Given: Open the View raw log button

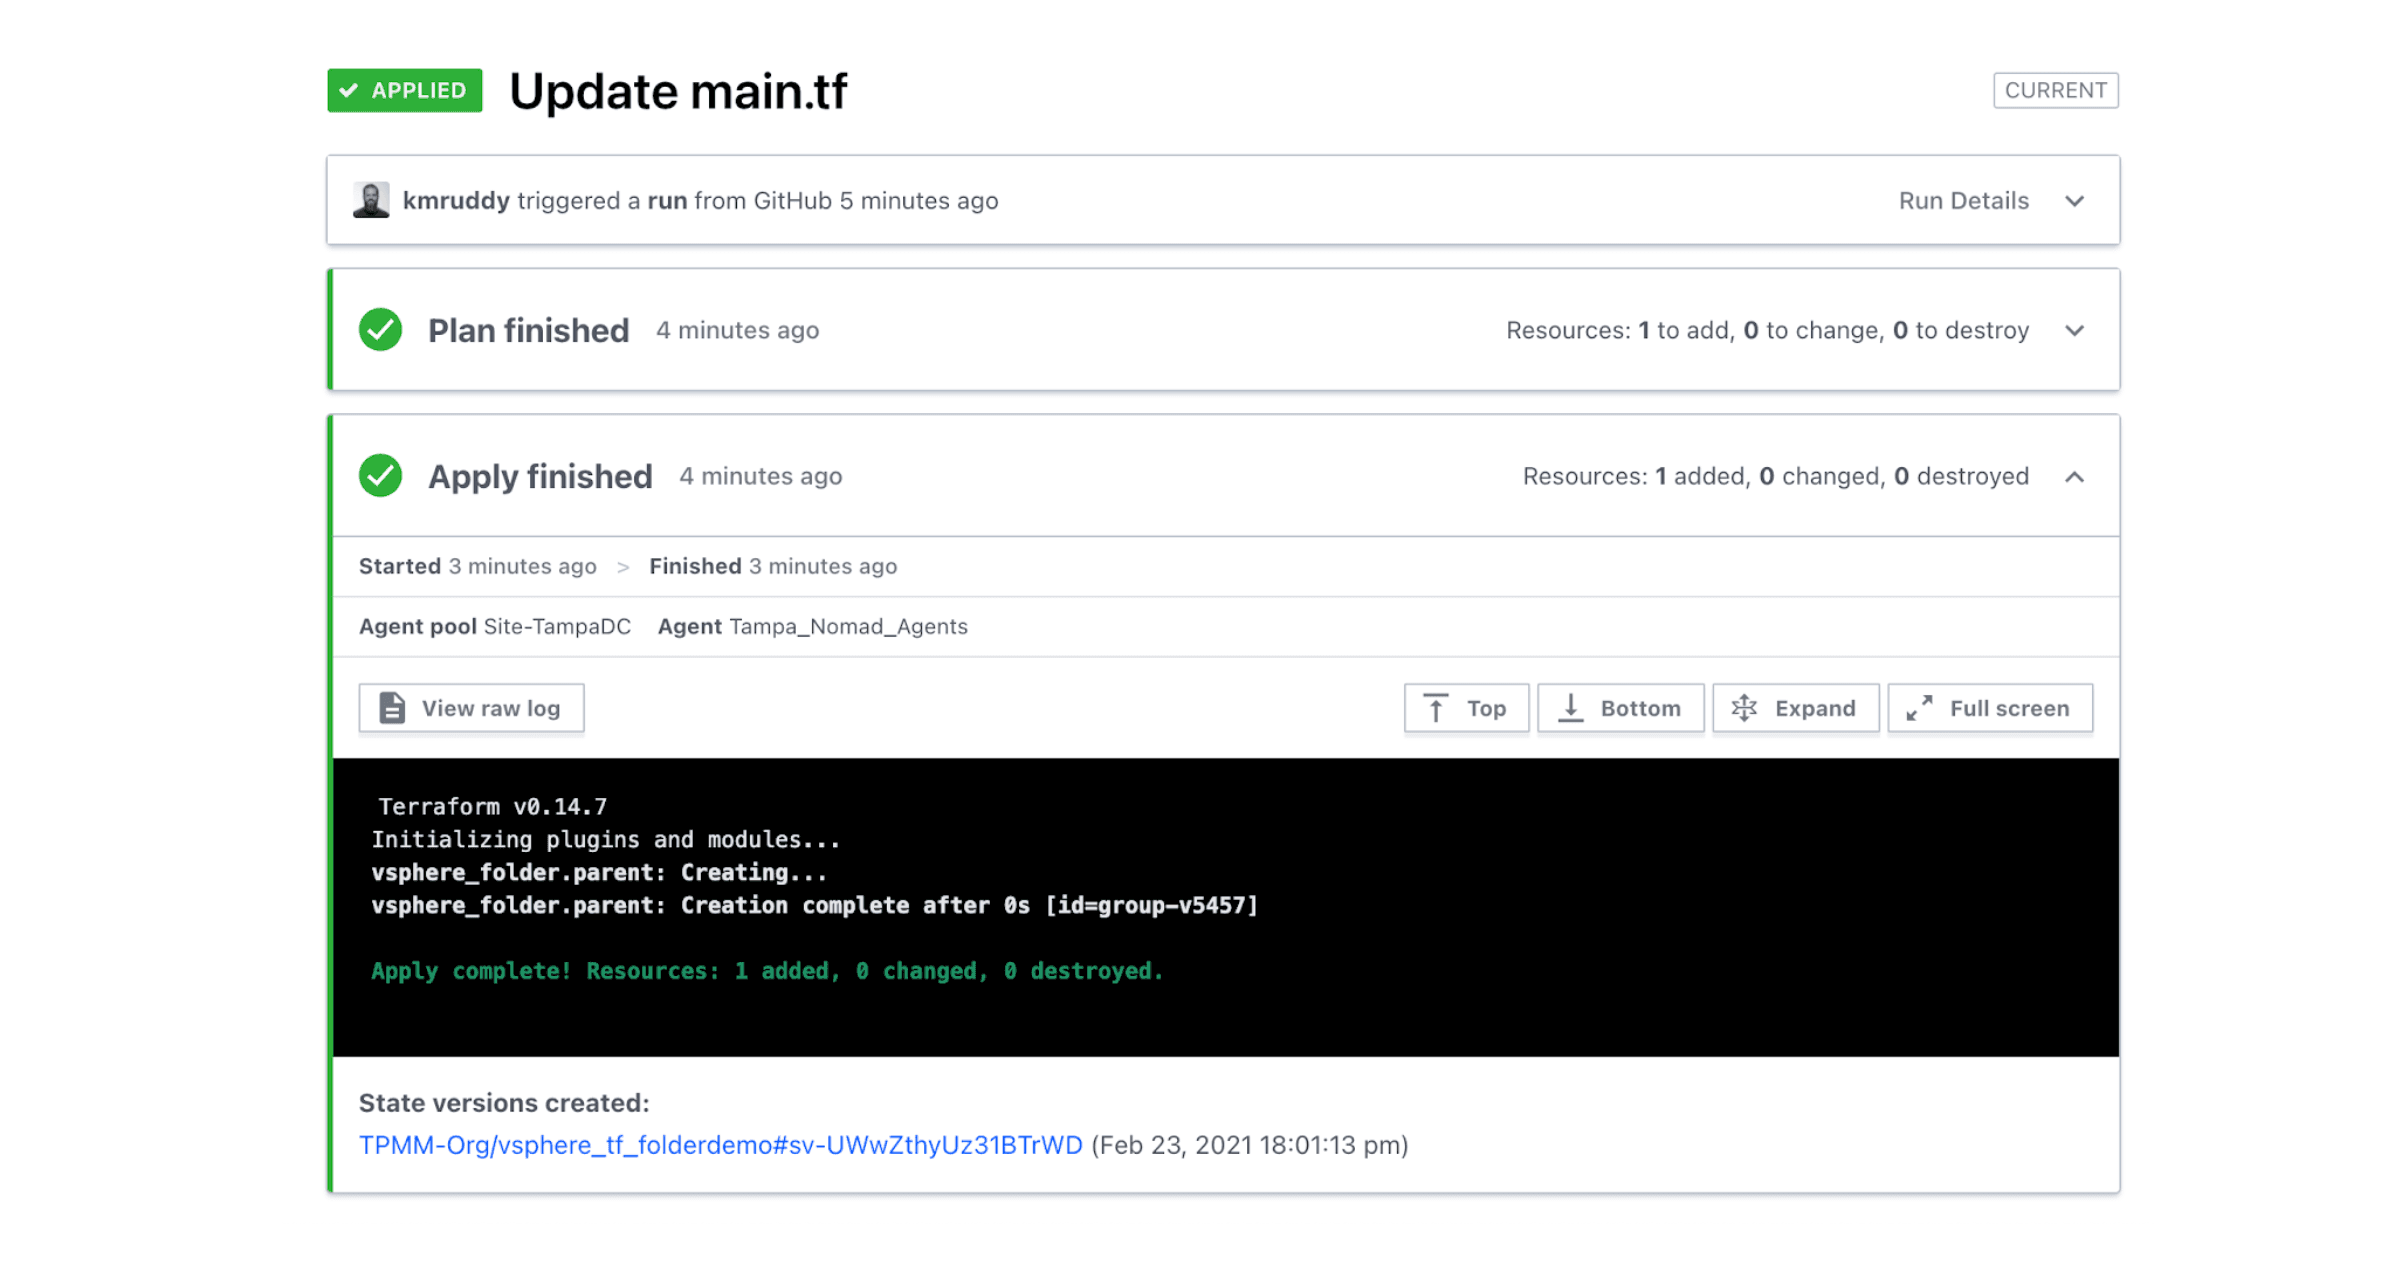Looking at the screenshot, I should pos(490,708).
